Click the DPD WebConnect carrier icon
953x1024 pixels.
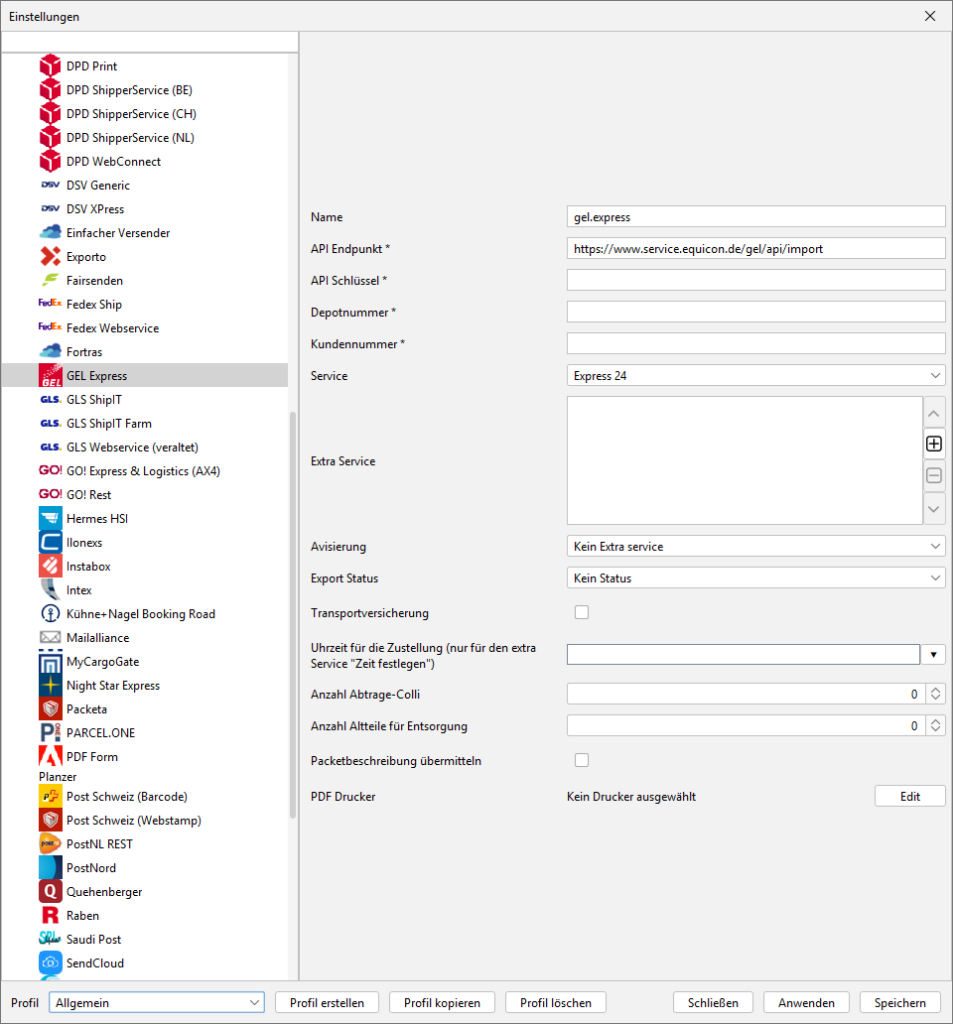coord(50,161)
